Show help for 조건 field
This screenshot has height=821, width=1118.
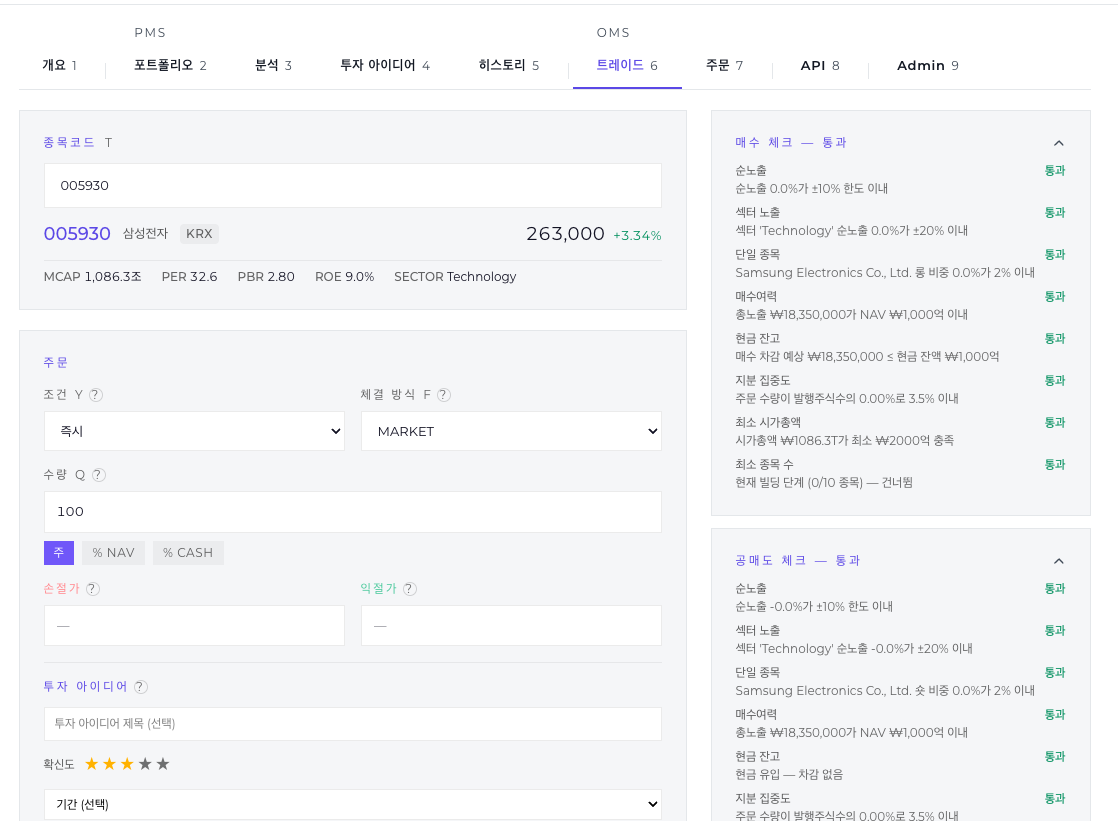click(96, 395)
